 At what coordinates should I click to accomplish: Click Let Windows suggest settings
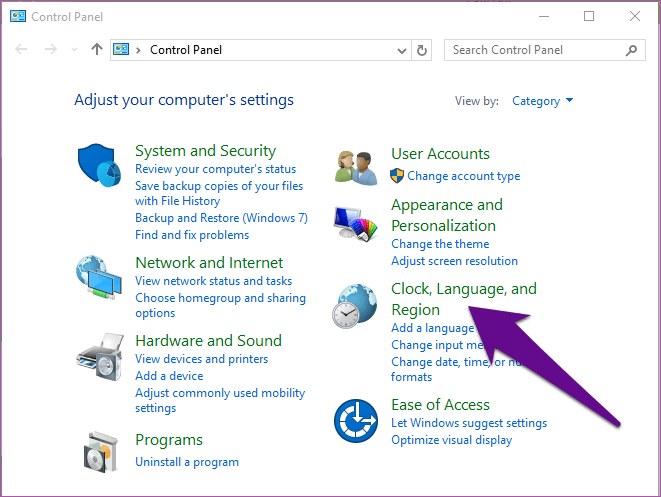(469, 423)
